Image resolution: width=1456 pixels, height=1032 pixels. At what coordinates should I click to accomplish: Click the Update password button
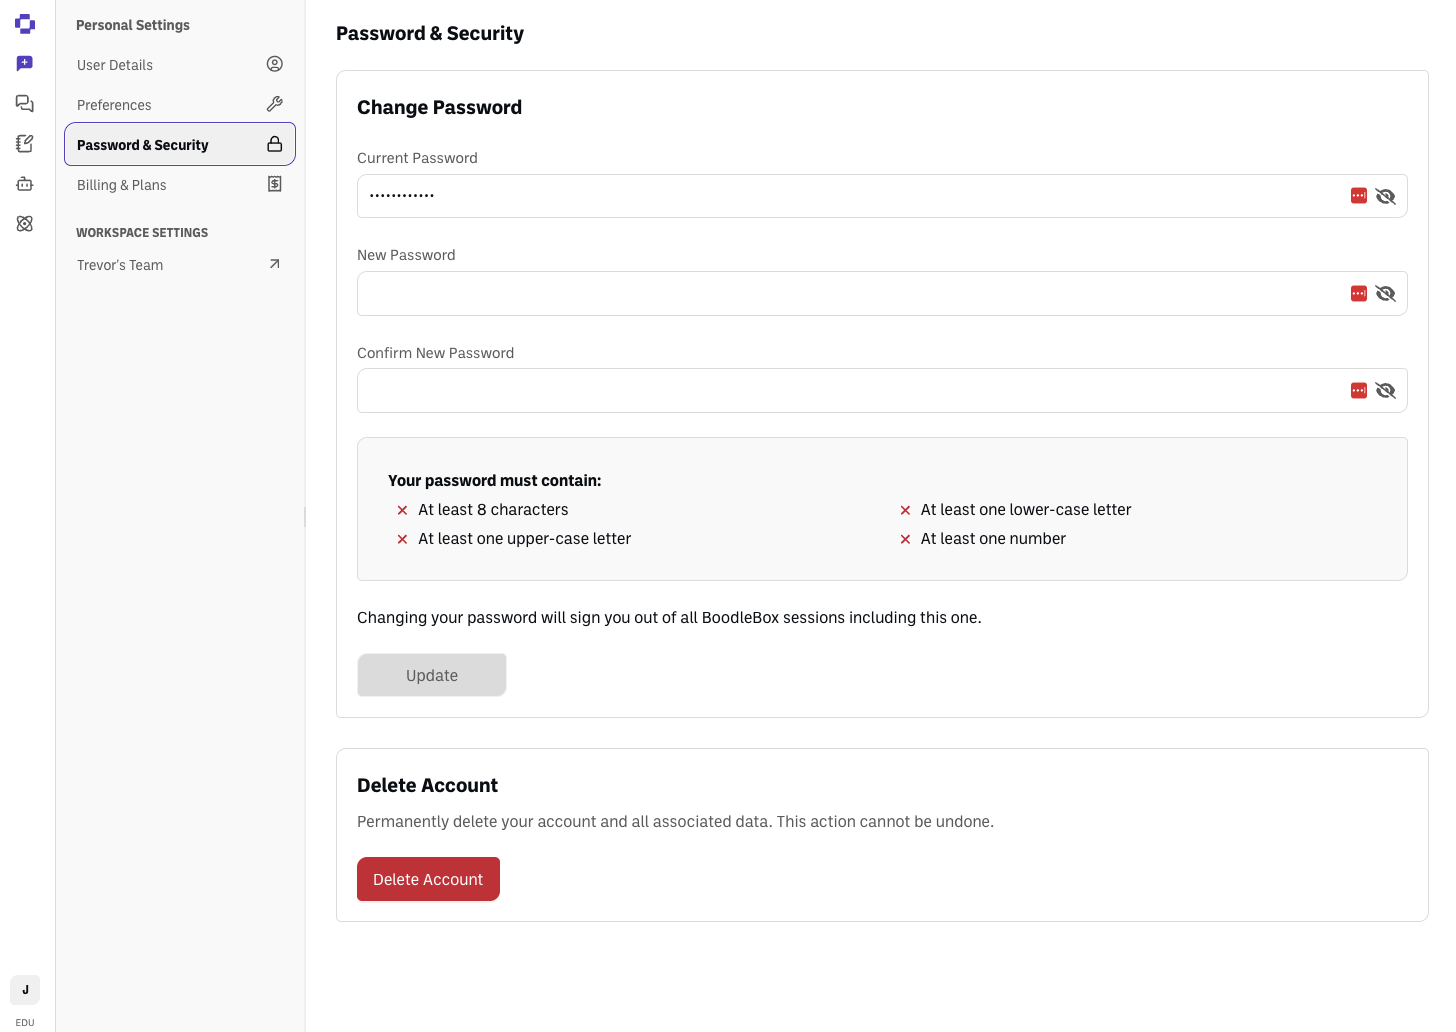432,675
